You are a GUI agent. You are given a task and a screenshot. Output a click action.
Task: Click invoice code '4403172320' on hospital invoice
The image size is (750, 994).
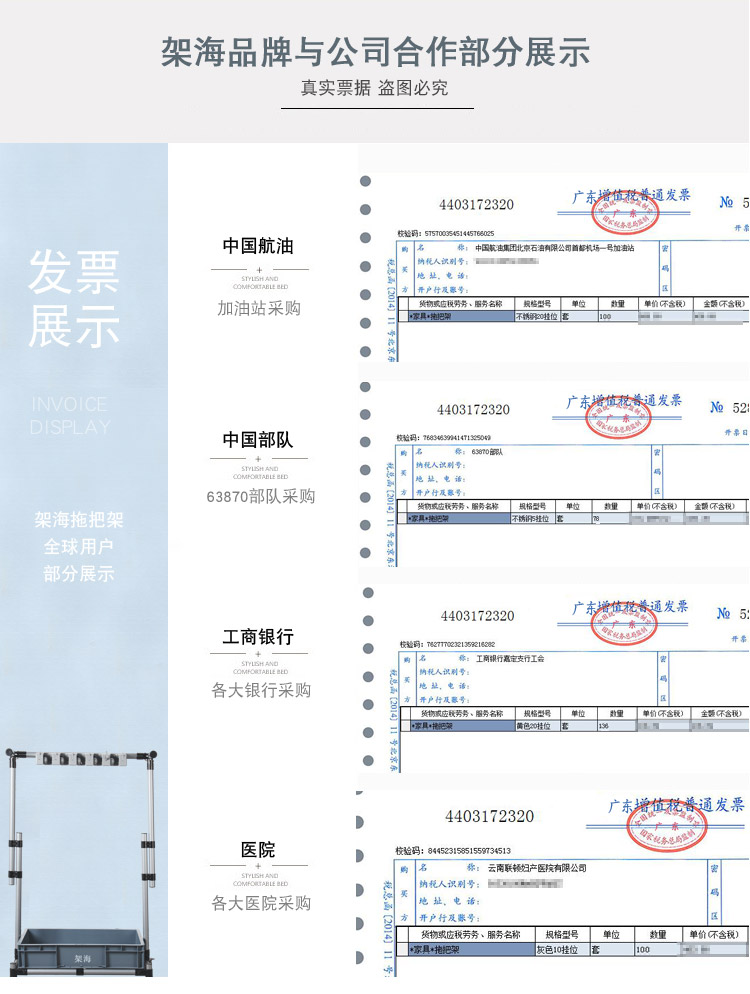pos(489,816)
